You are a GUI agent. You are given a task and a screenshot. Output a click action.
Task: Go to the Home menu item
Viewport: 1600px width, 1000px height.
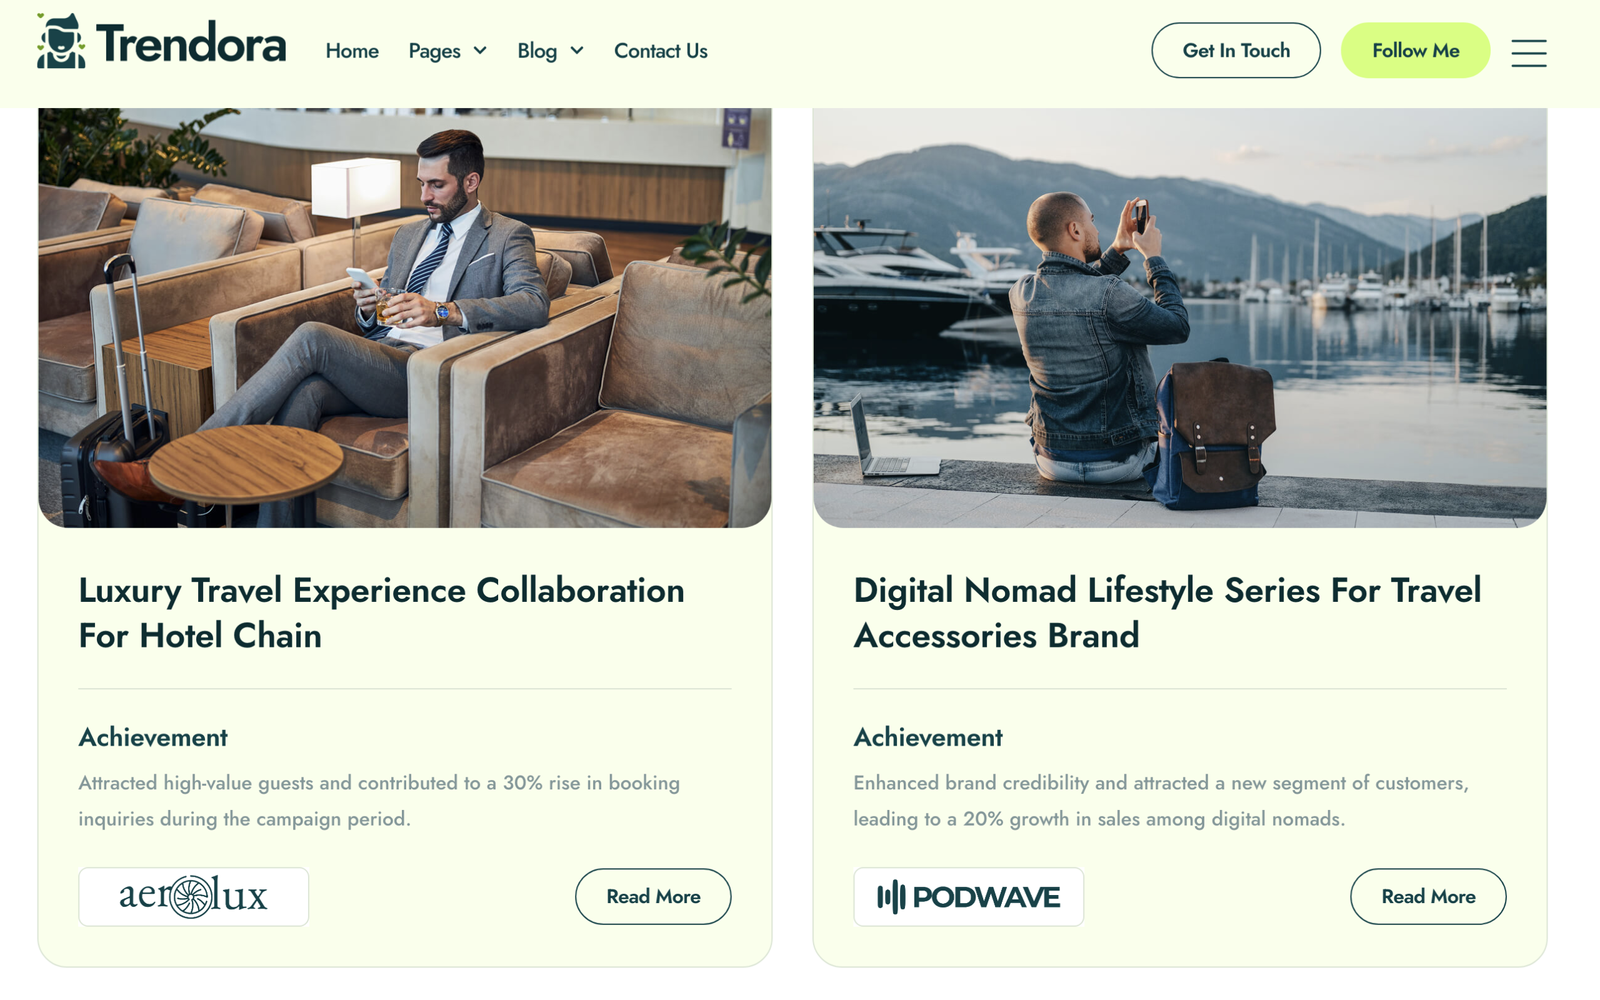(352, 51)
